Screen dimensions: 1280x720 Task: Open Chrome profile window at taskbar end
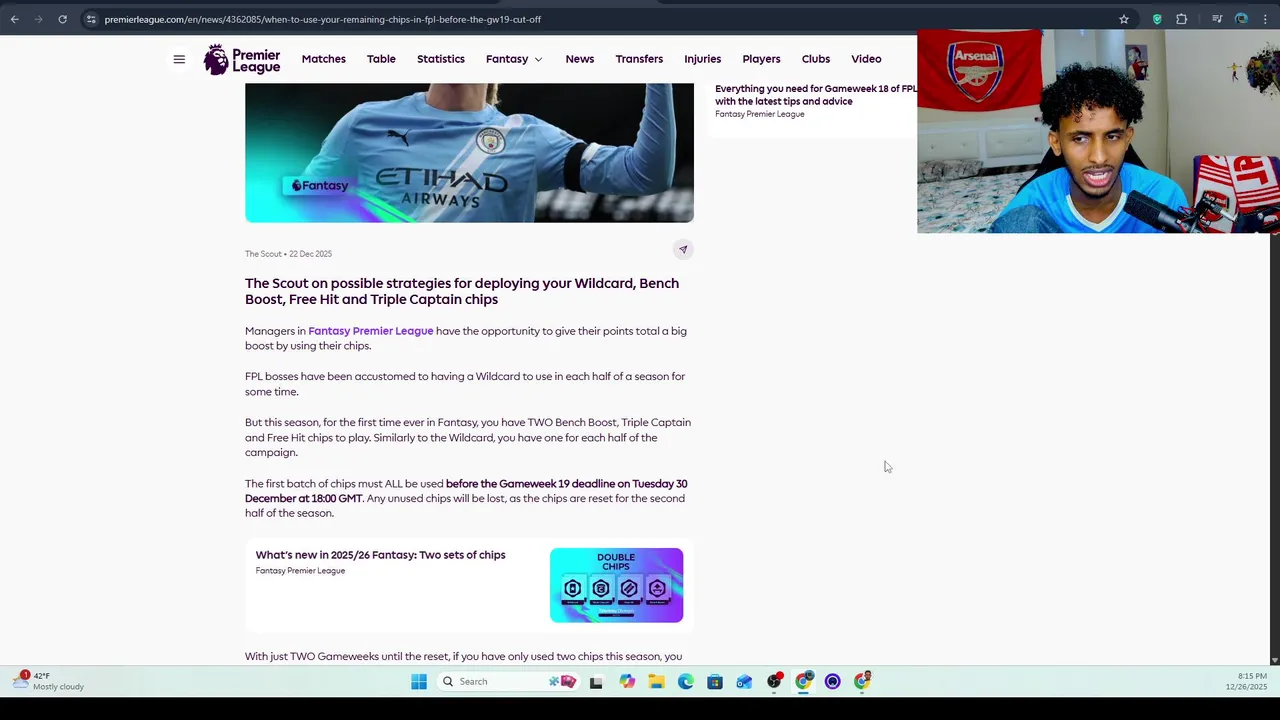tap(862, 682)
